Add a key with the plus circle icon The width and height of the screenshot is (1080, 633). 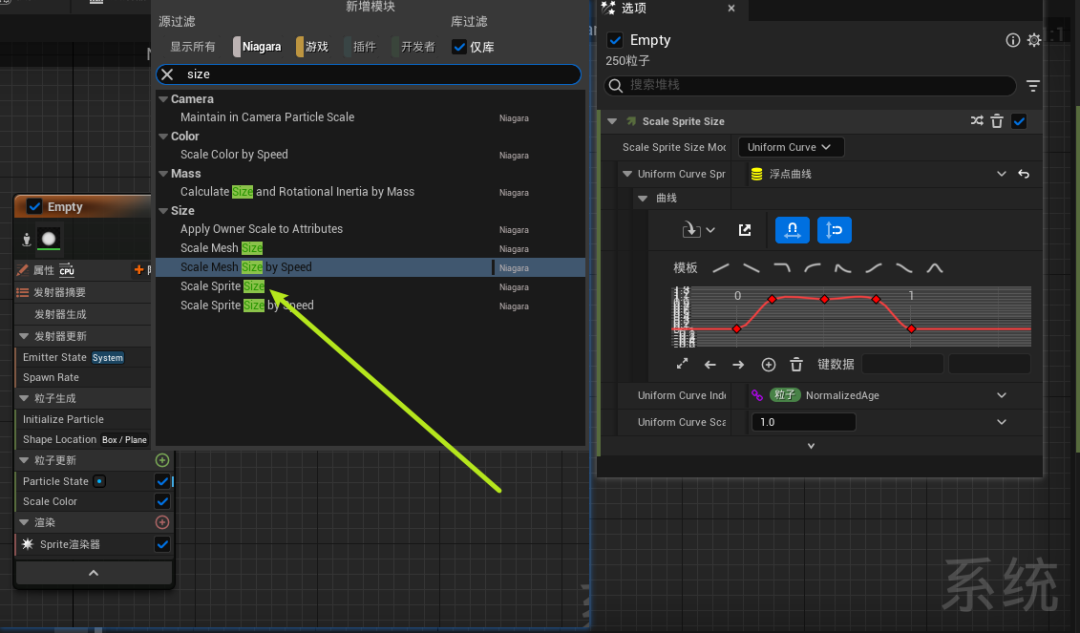coord(769,364)
